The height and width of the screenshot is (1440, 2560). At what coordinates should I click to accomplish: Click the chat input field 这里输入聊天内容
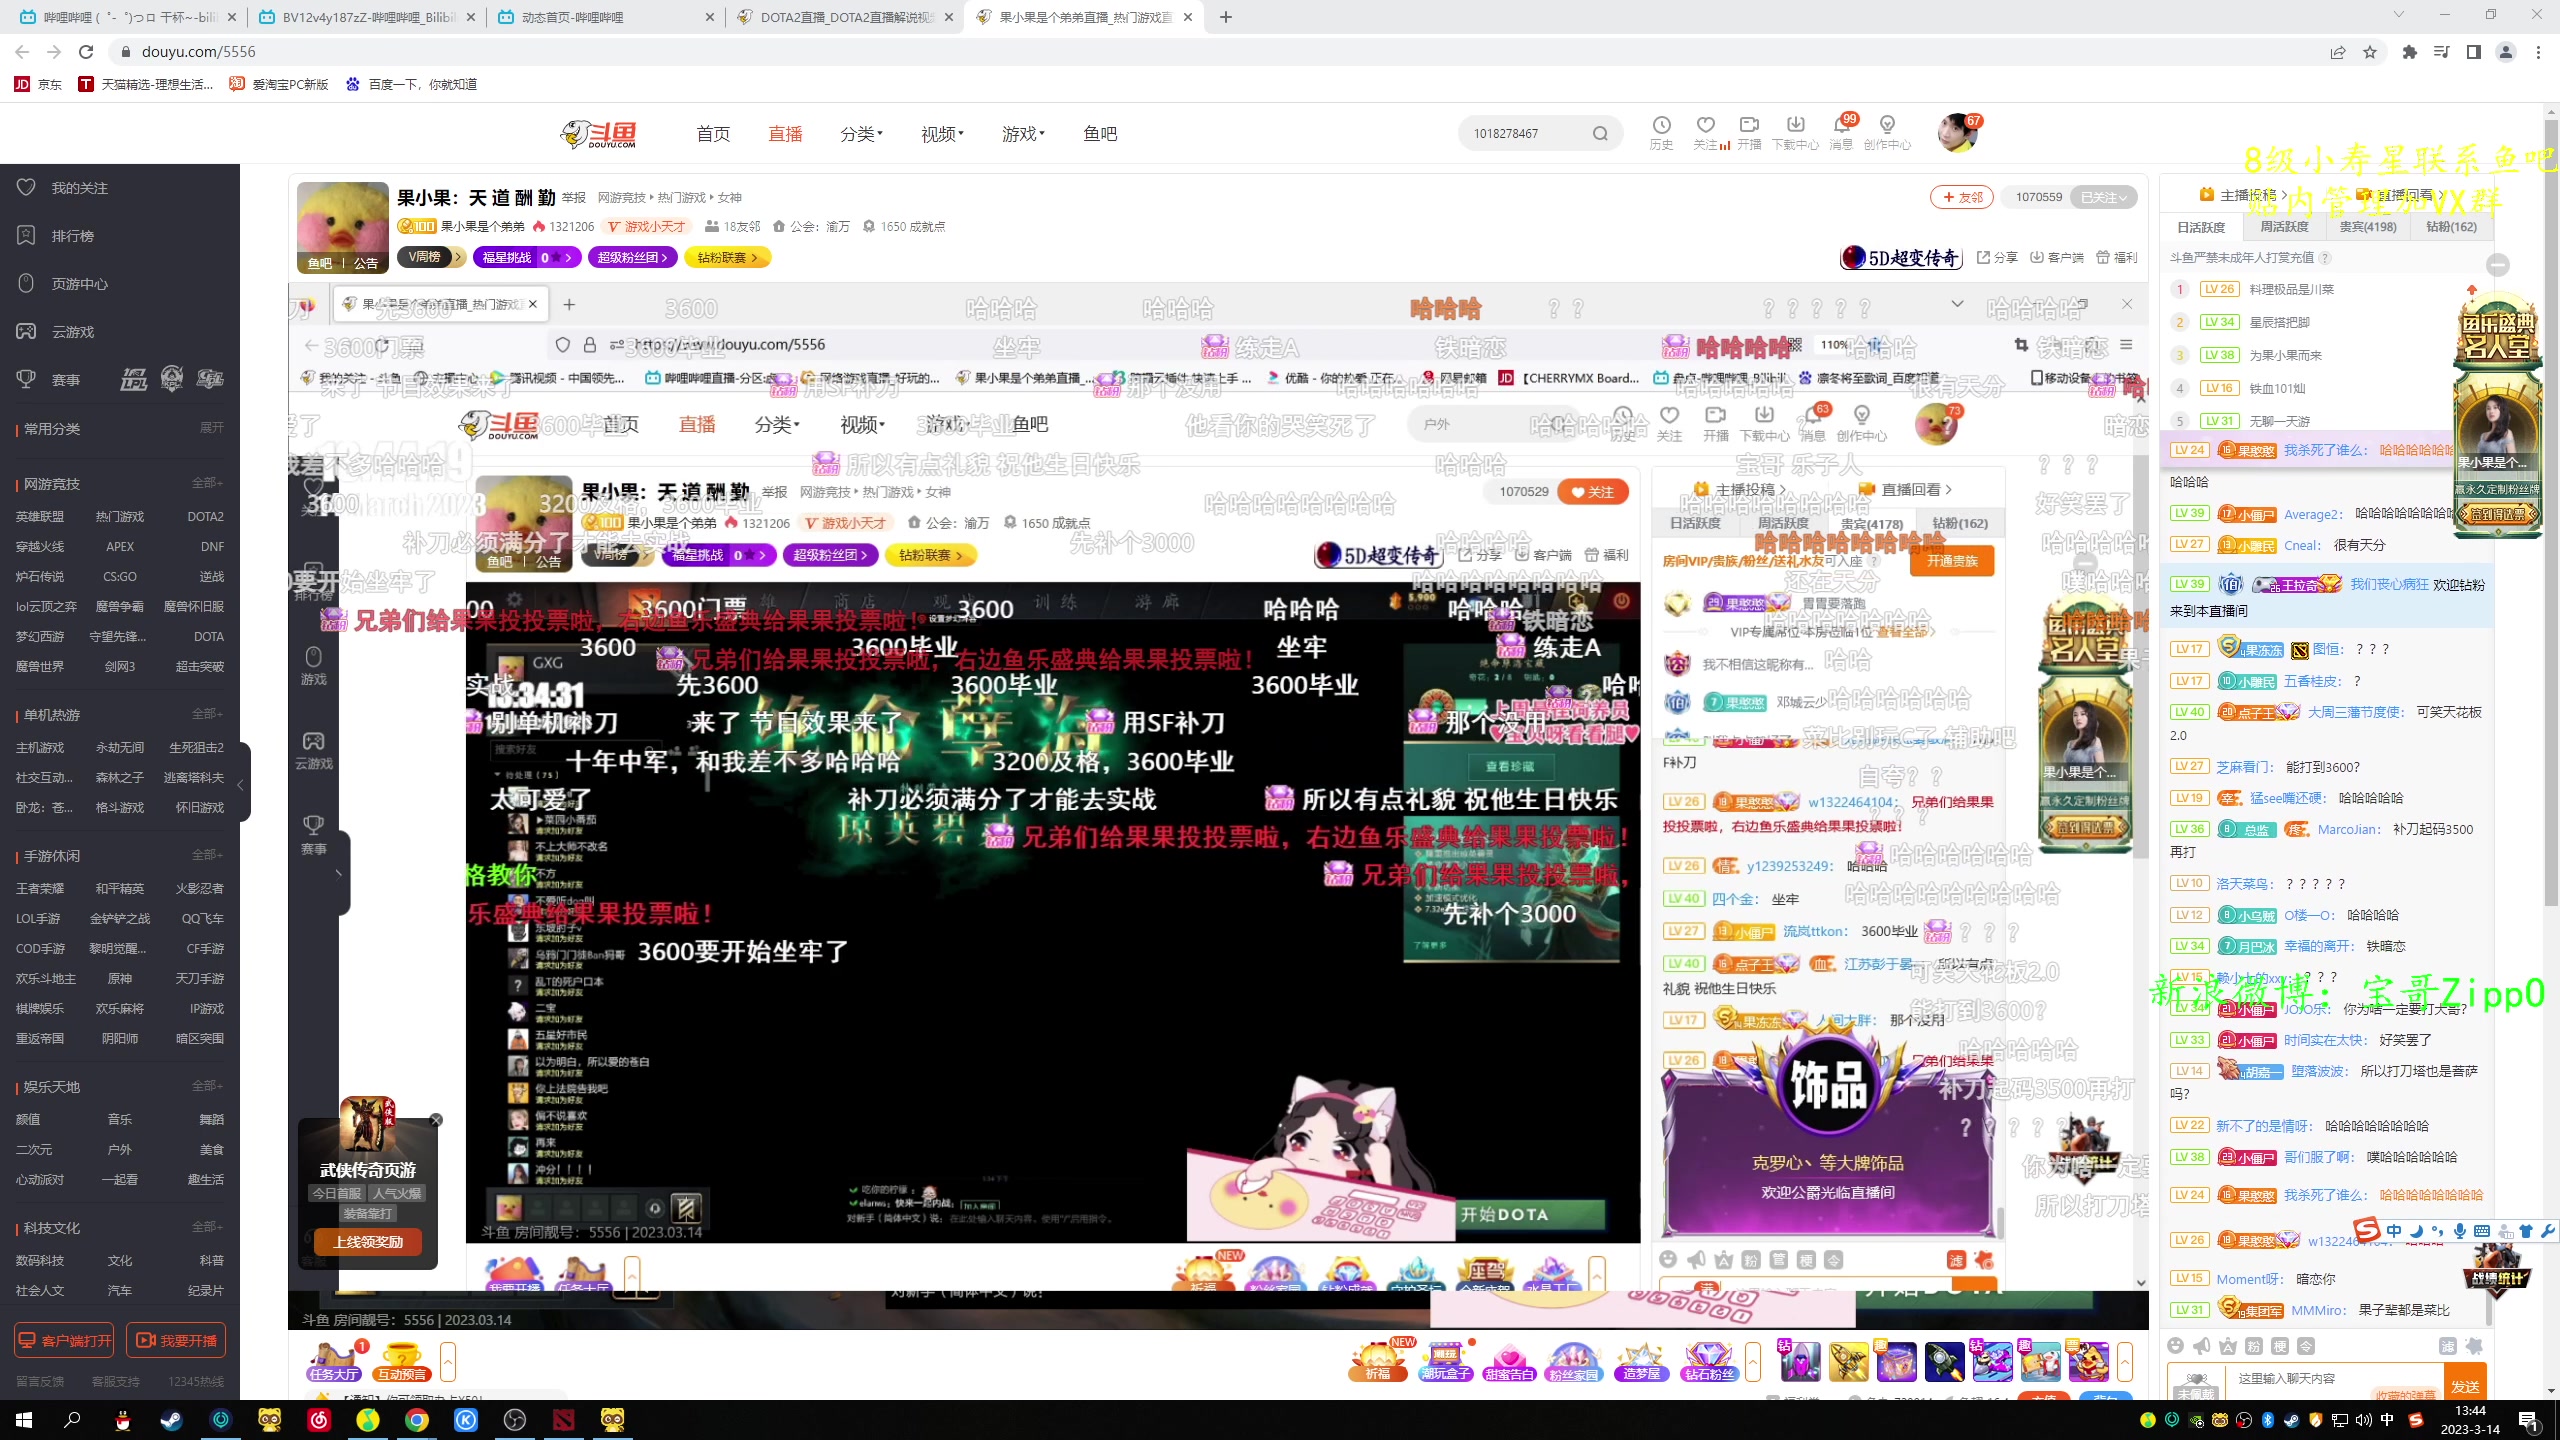[x=2332, y=1379]
